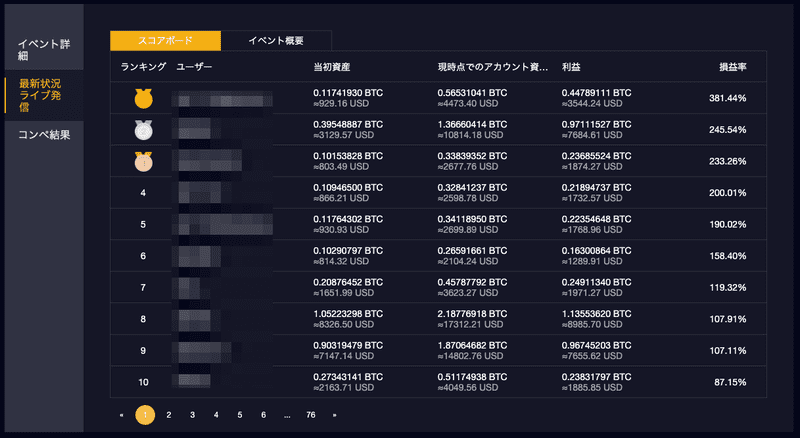The width and height of the screenshot is (800, 438).
Task: Click profit value 1.13553620 BTC
Action: coord(596,314)
